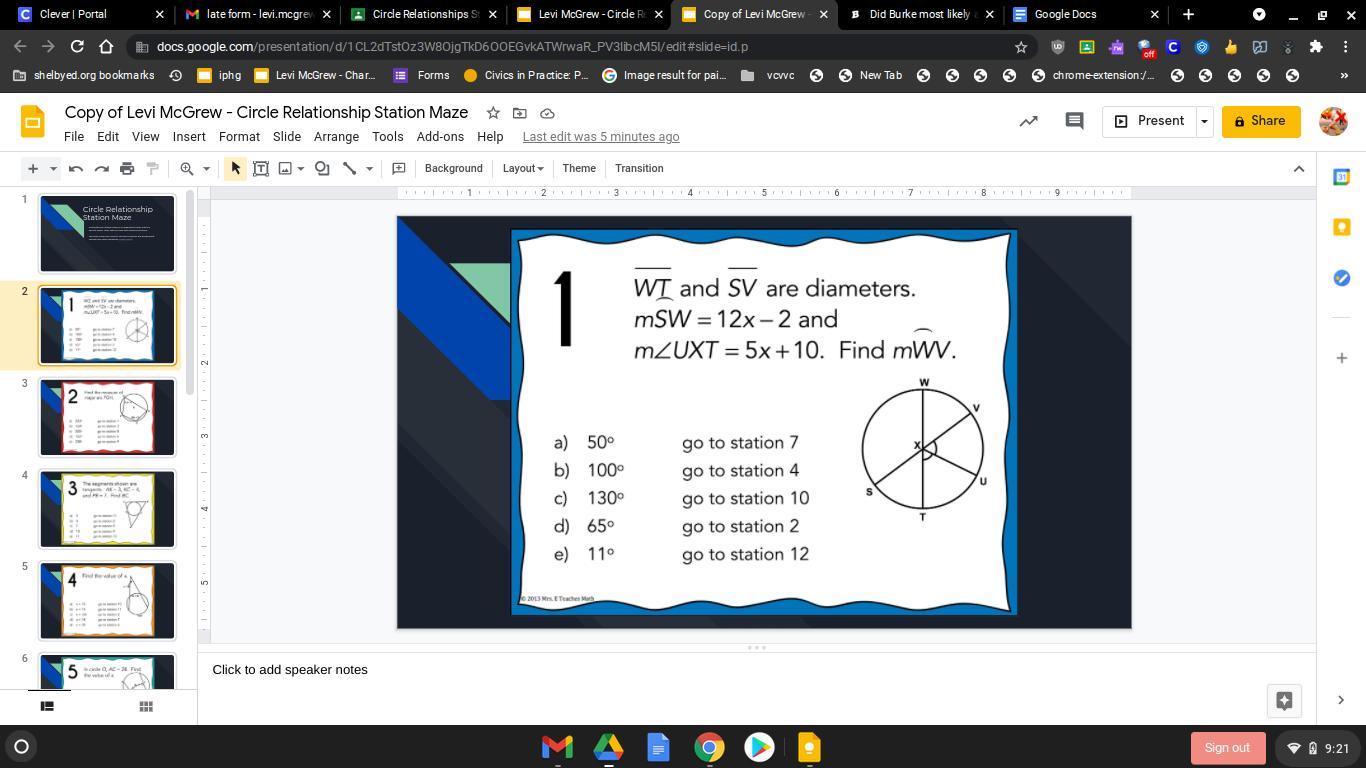Click the Add comment toolbar icon
Image resolution: width=1366 pixels, height=768 pixels.
(399, 168)
